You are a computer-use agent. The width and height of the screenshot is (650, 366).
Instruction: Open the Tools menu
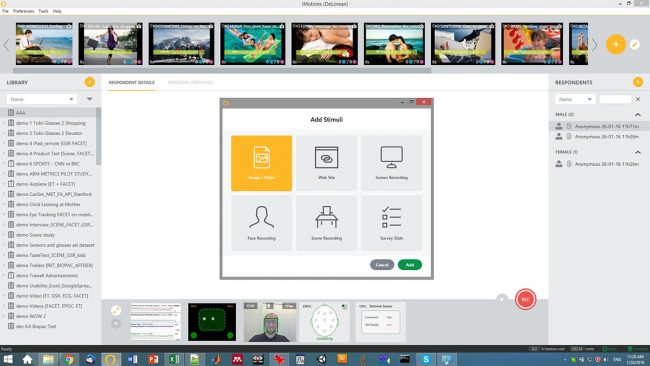point(44,11)
